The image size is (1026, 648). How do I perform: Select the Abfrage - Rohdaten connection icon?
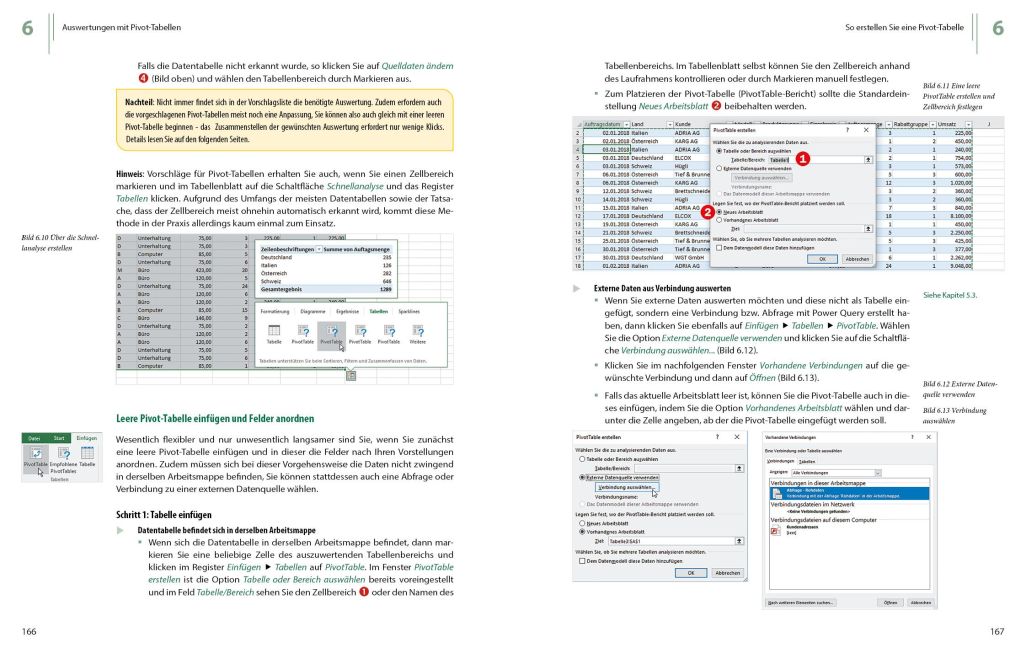coord(776,494)
